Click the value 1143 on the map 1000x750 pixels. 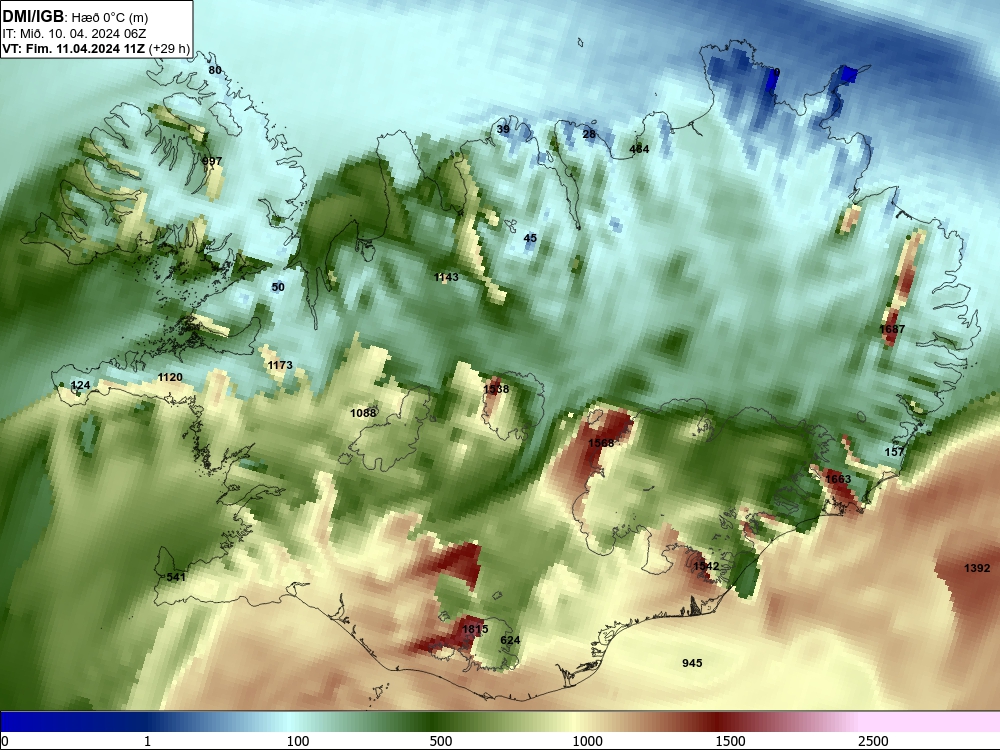click(x=446, y=277)
